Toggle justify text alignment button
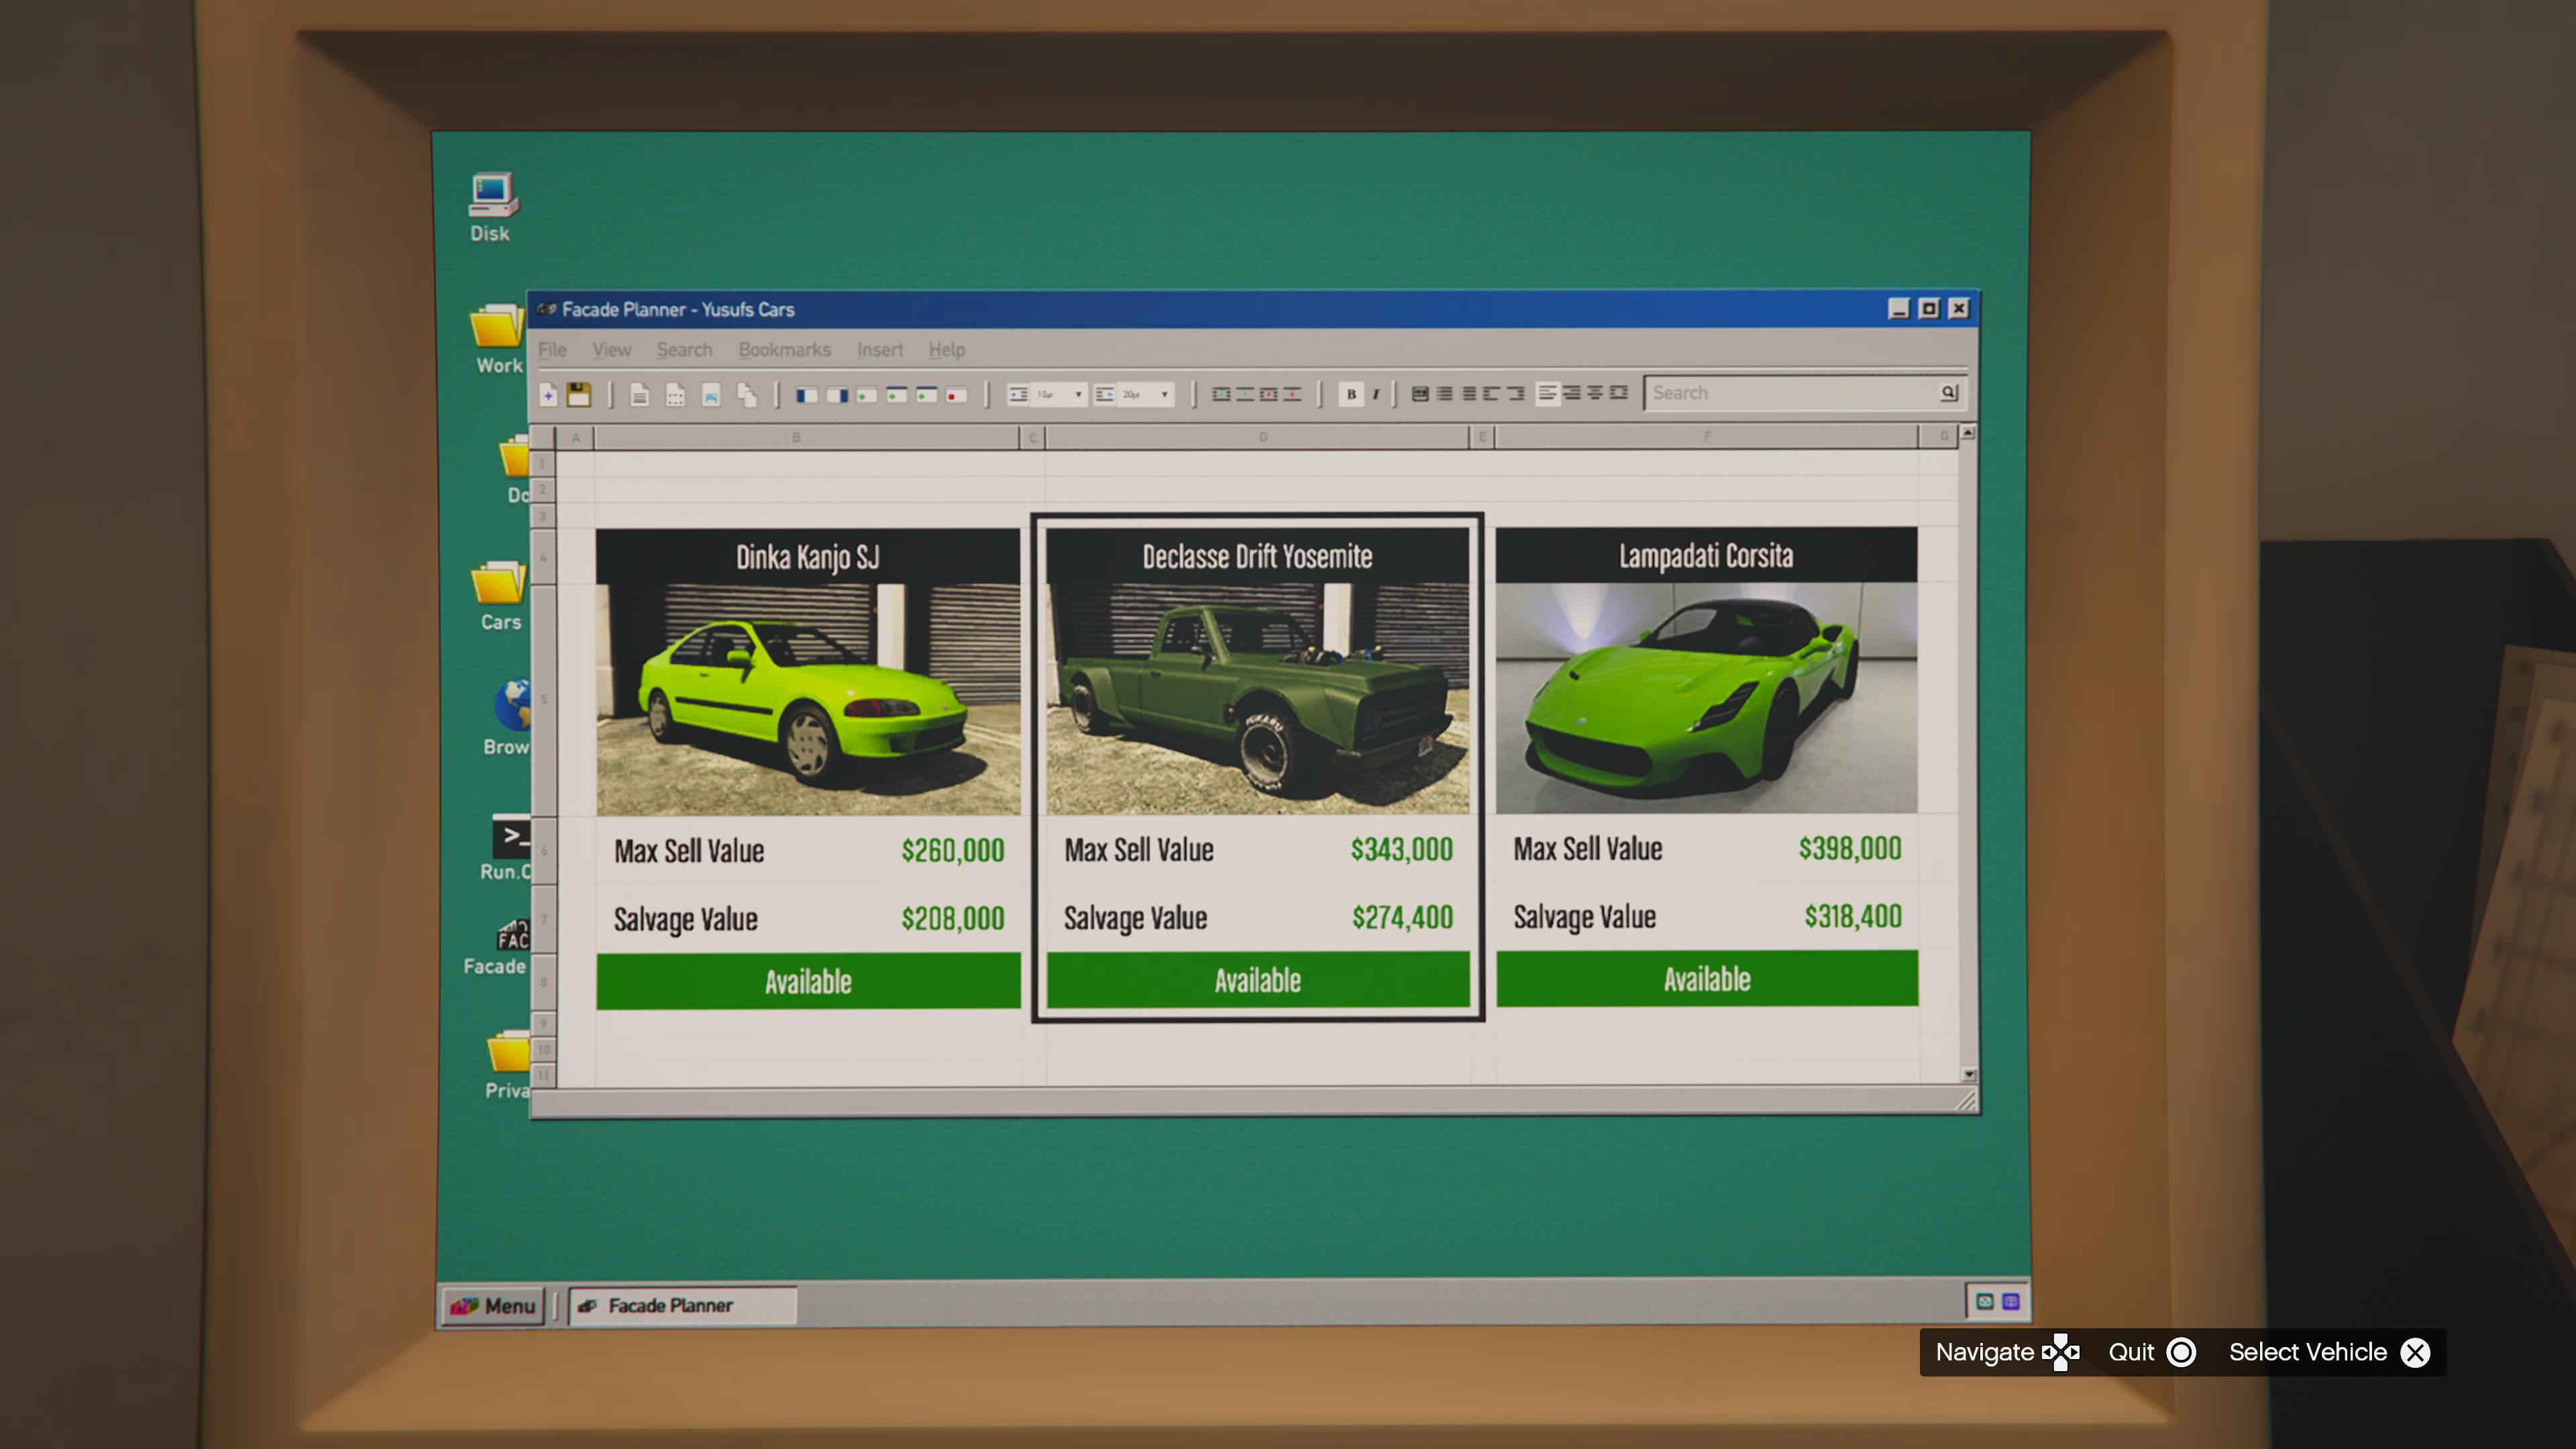 point(1619,394)
